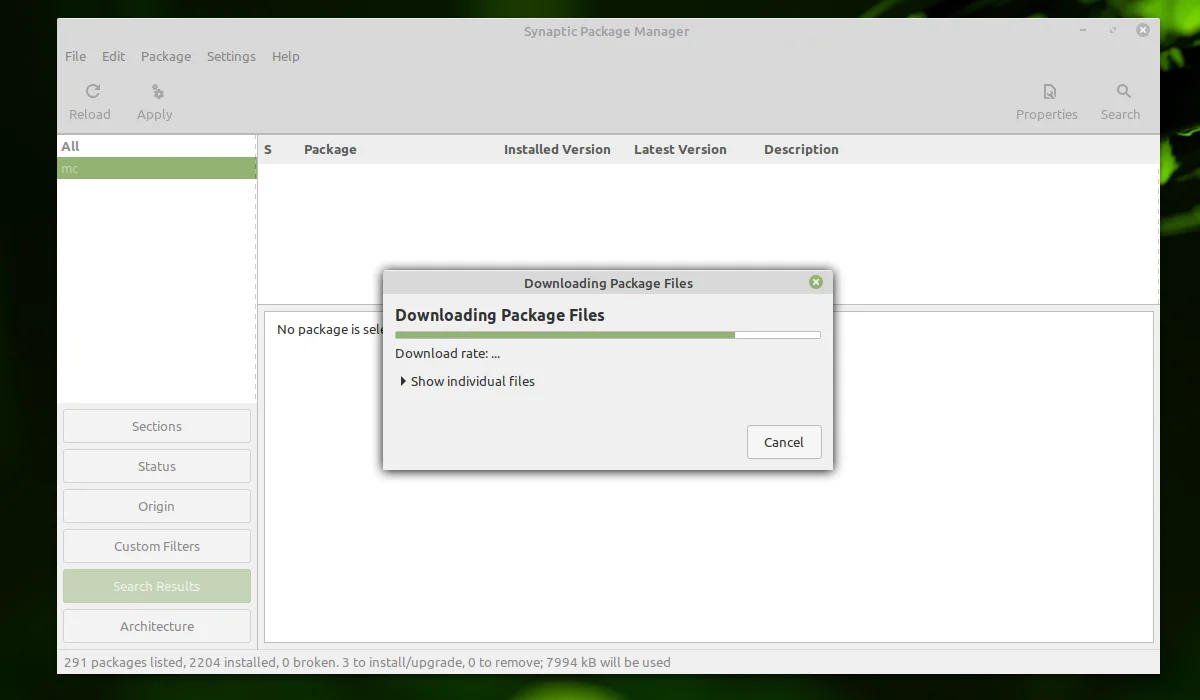Select the All filter entry

pyautogui.click(x=157, y=146)
